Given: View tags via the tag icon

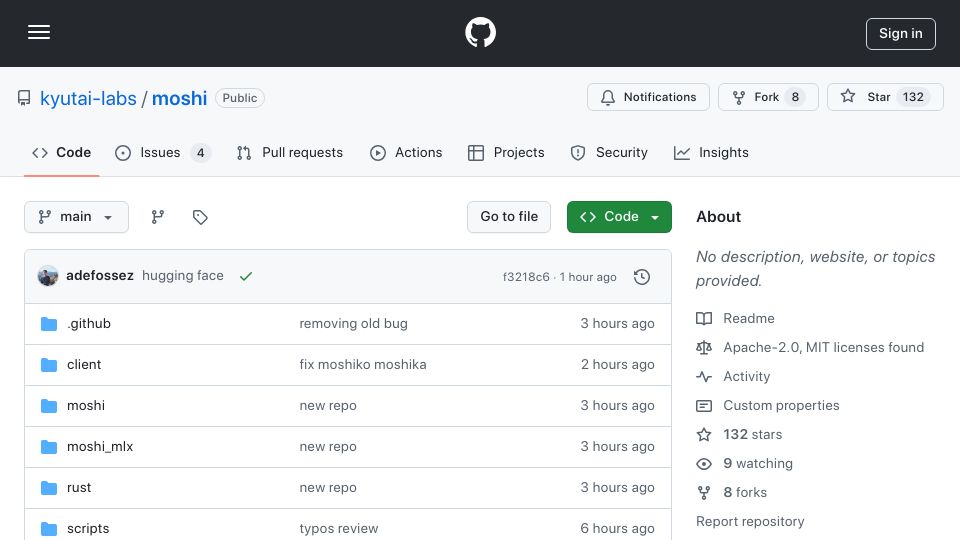Looking at the screenshot, I should pyautogui.click(x=200, y=217).
